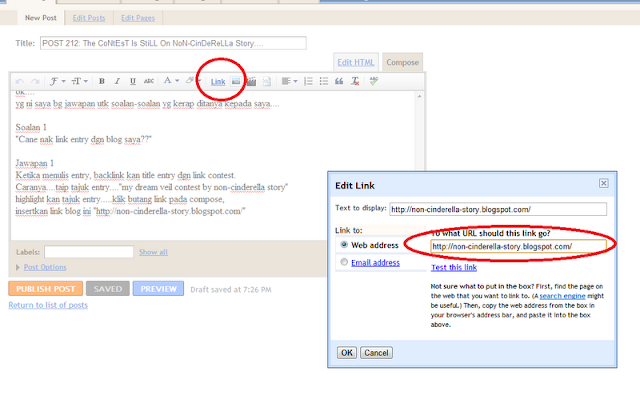Viewport: 640px width, 407px height.
Task: Click Cancel in Edit Link dialog
Action: click(x=376, y=353)
